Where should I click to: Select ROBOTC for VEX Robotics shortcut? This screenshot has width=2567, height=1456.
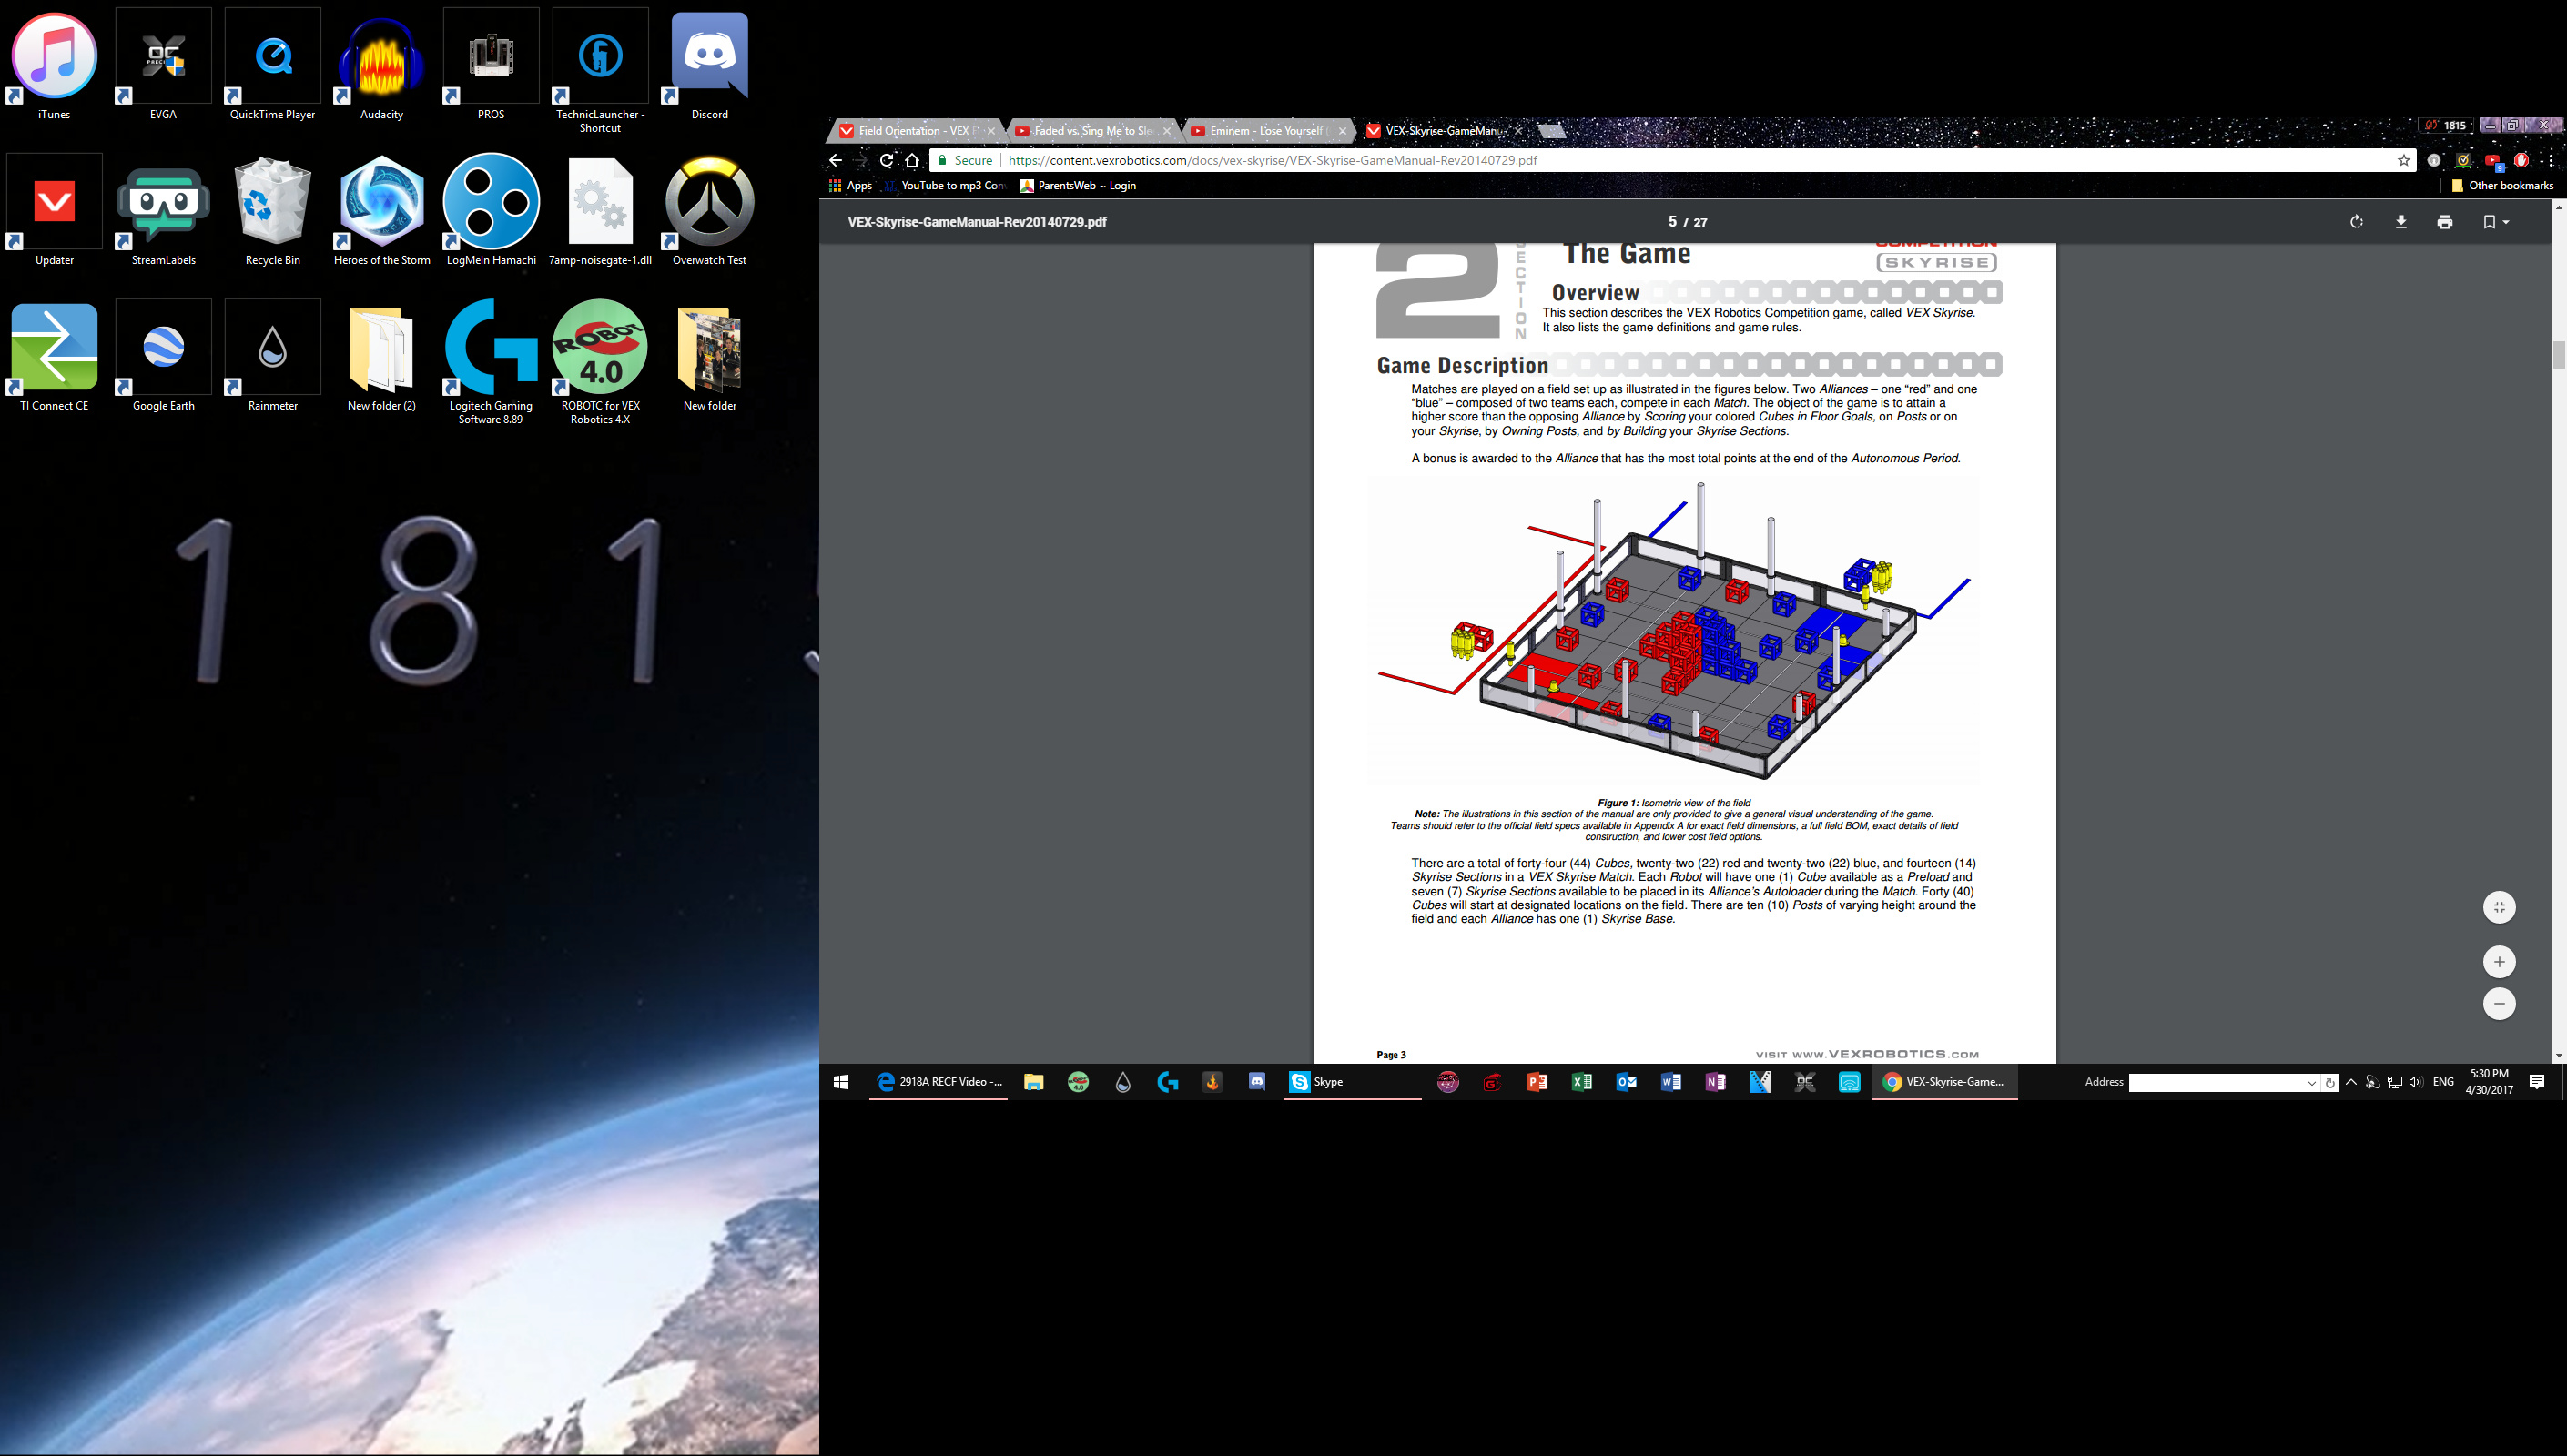point(600,362)
